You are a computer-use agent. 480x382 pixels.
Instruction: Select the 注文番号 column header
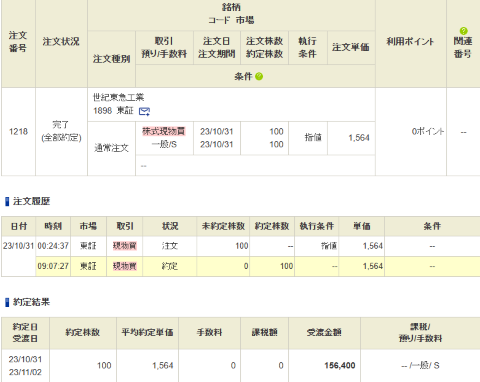(18, 42)
